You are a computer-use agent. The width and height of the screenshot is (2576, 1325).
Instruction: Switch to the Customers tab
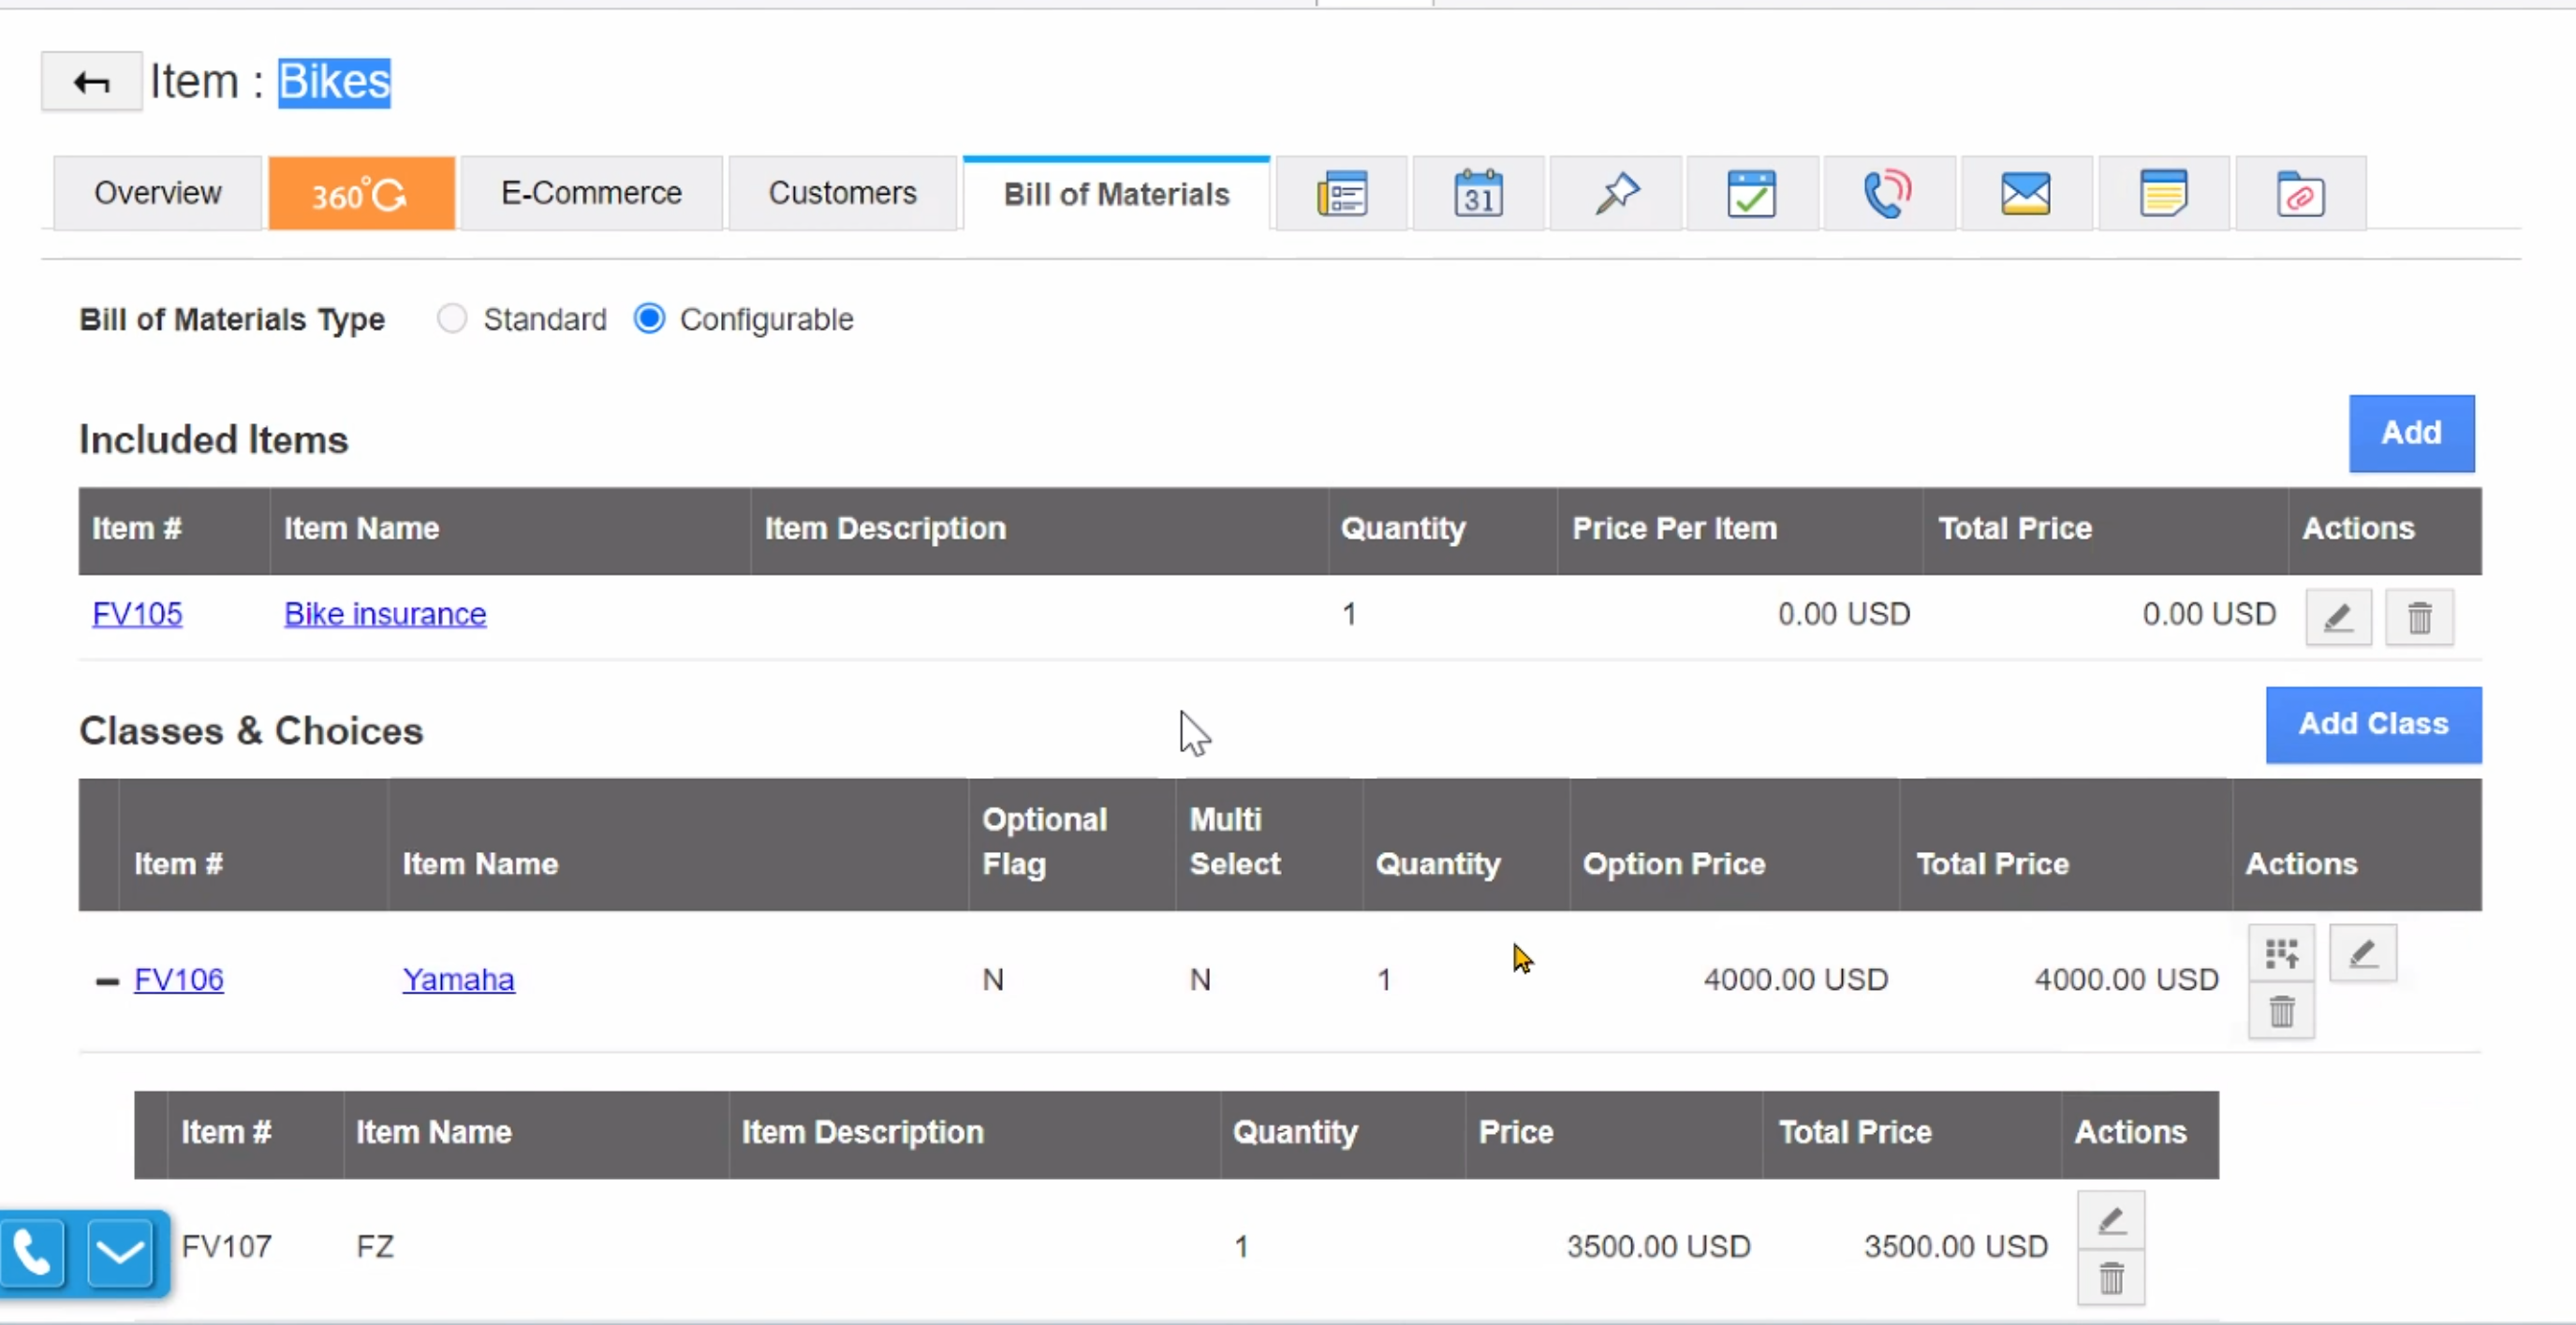tap(842, 193)
